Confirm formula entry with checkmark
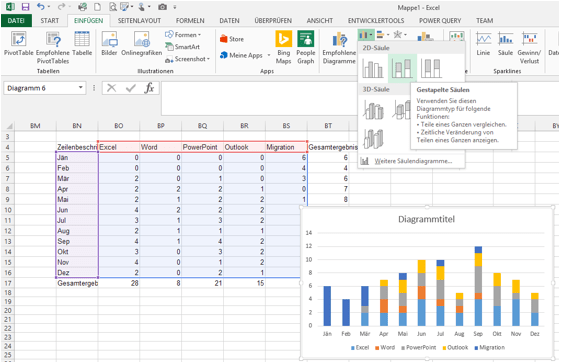 click(131, 88)
